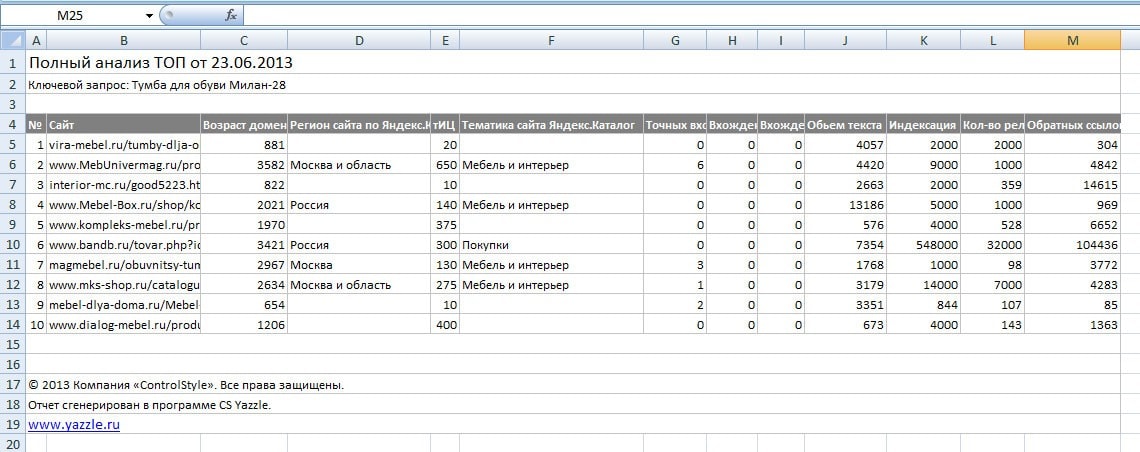This screenshot has width=1140, height=452.
Task: Click indexation value 548000
Action: (923, 245)
